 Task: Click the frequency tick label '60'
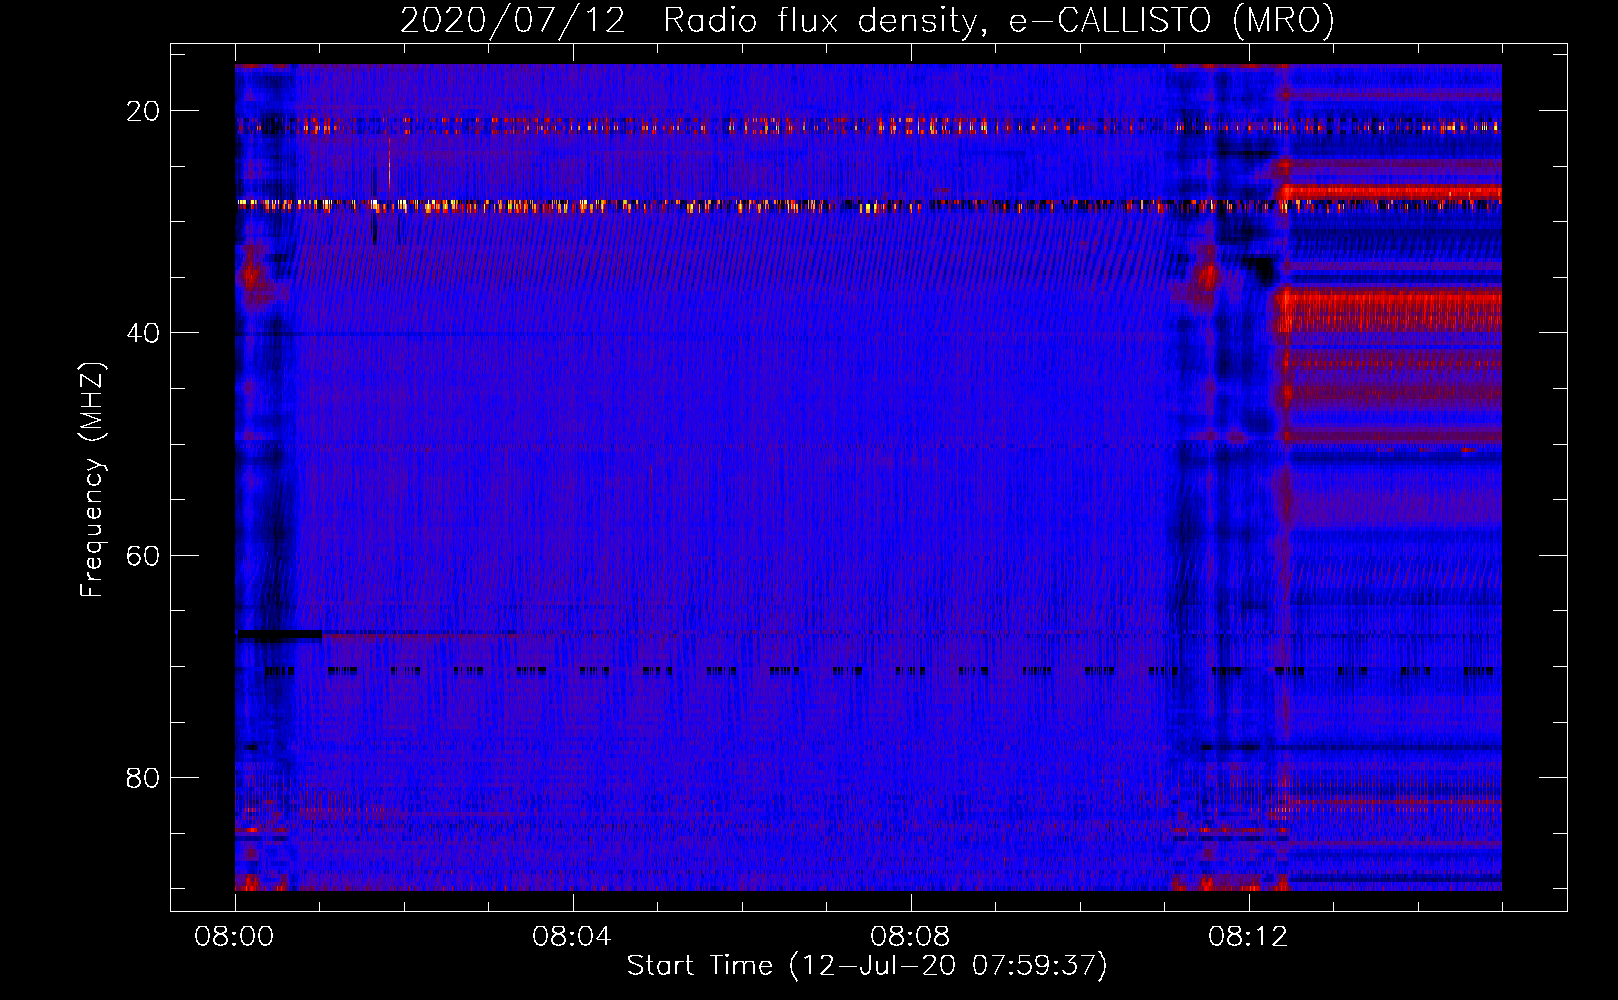(x=144, y=555)
